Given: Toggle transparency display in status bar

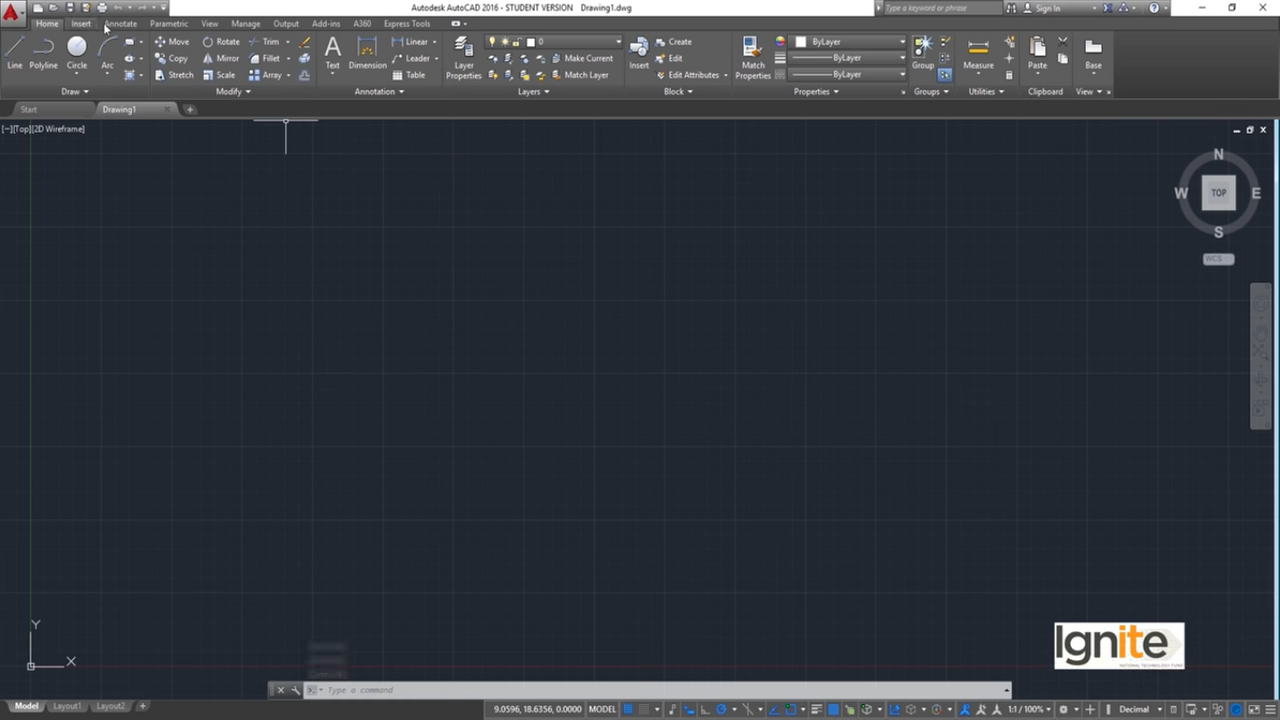Looking at the screenshot, I should tap(832, 709).
